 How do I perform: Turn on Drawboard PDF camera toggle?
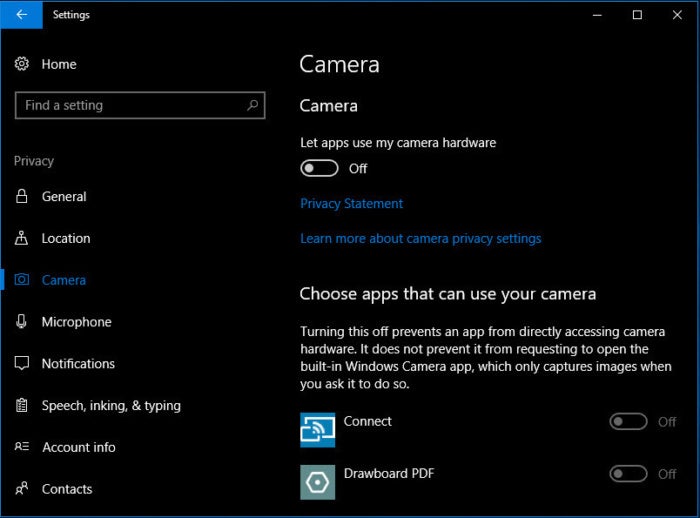coord(628,474)
